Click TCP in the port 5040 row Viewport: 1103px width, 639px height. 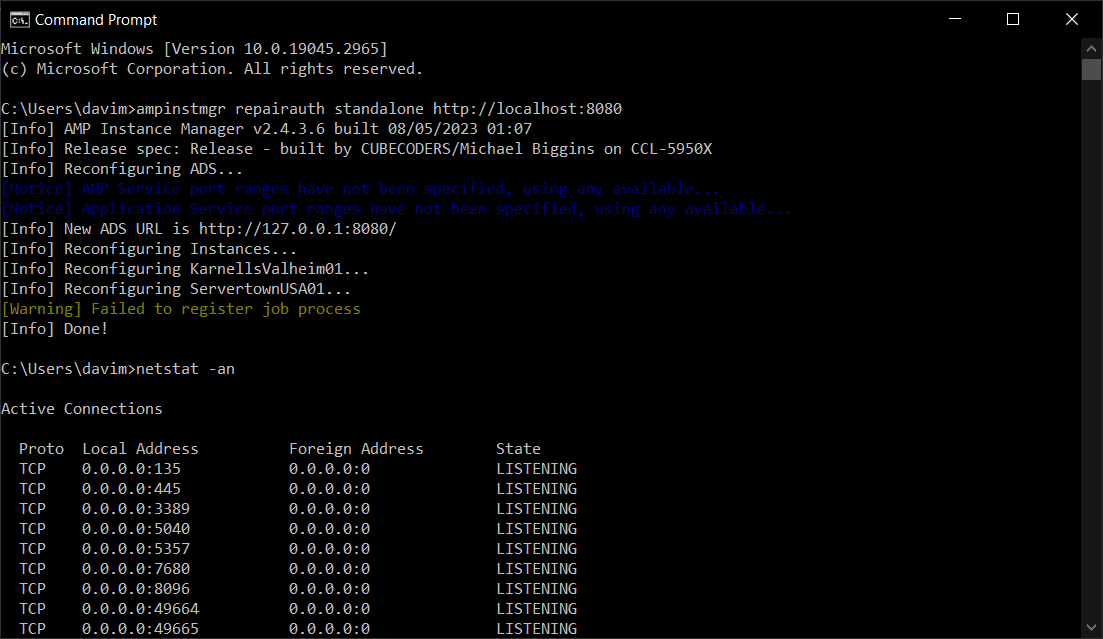tap(32, 529)
